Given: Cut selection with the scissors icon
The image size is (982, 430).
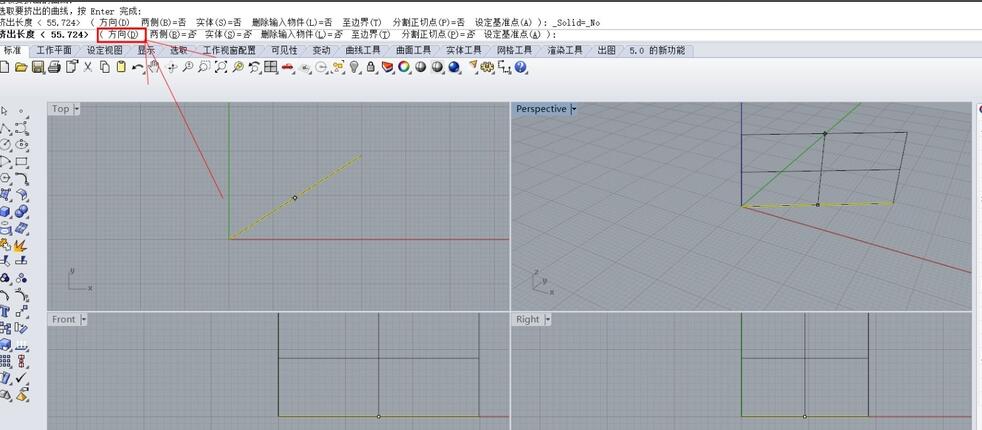Looking at the screenshot, I should [x=88, y=67].
